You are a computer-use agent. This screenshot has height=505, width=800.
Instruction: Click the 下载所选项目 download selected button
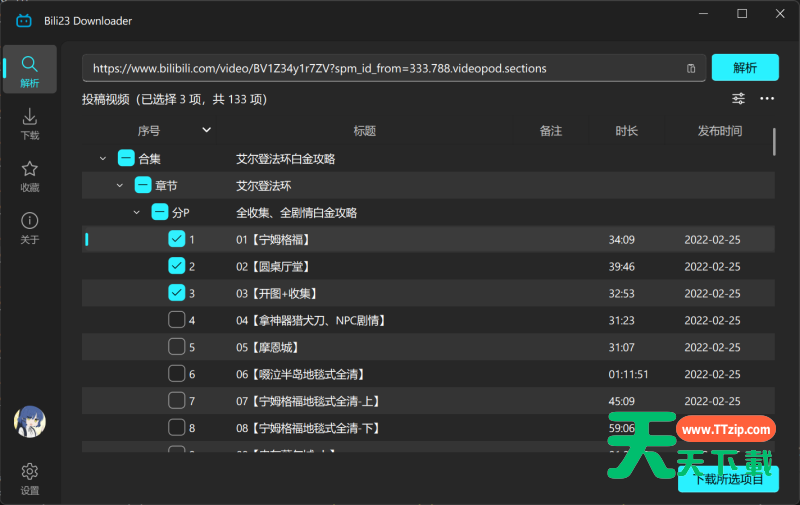(729, 479)
